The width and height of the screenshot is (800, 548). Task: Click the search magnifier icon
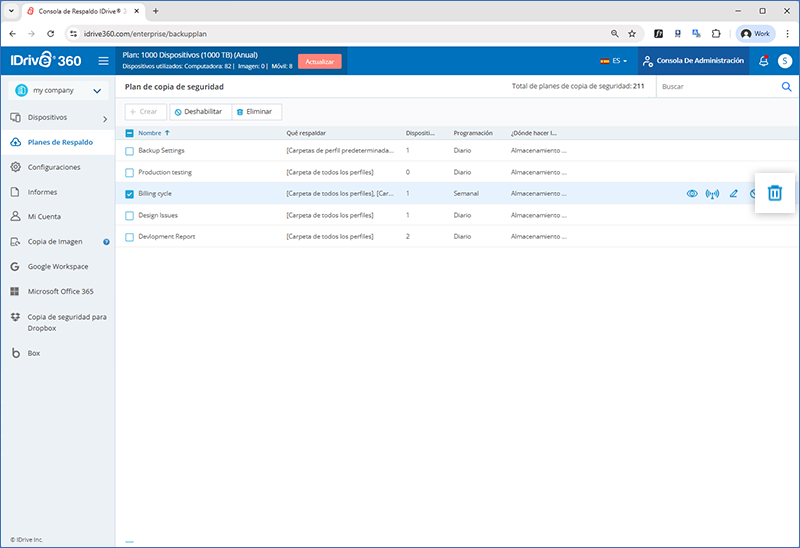click(x=786, y=87)
